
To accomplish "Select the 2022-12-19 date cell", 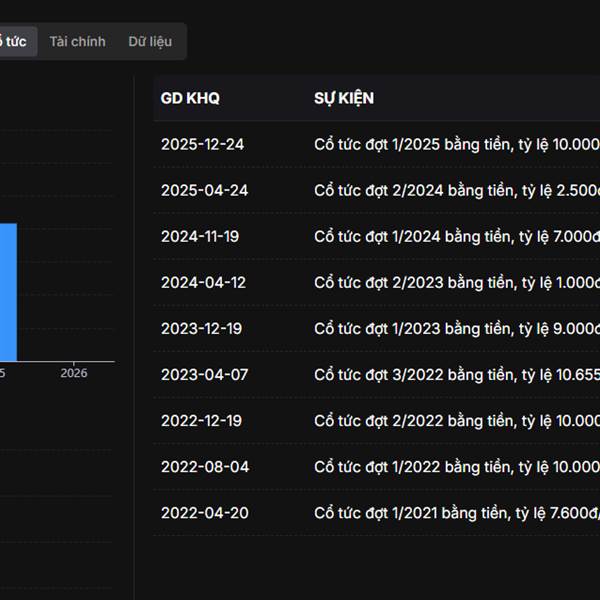I will pyautogui.click(x=201, y=420).
